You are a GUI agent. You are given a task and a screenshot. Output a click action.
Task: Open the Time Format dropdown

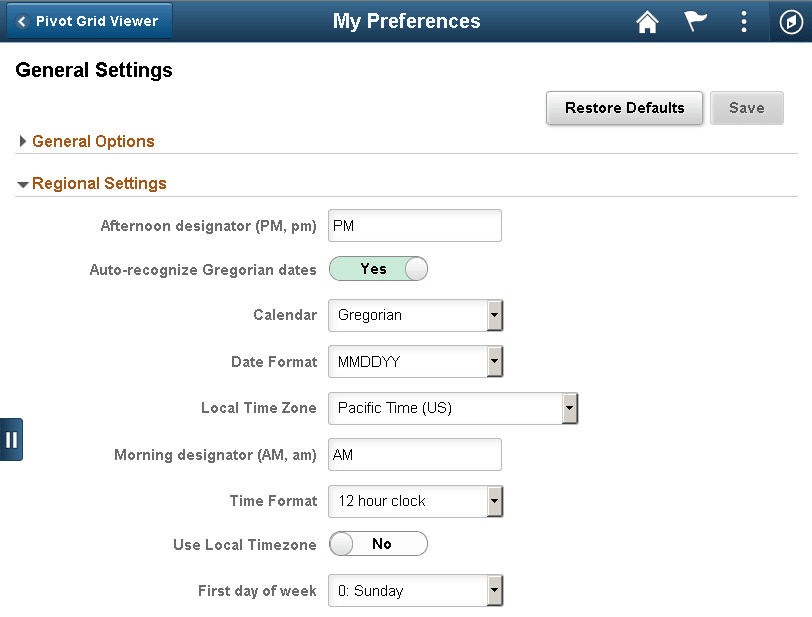point(494,501)
